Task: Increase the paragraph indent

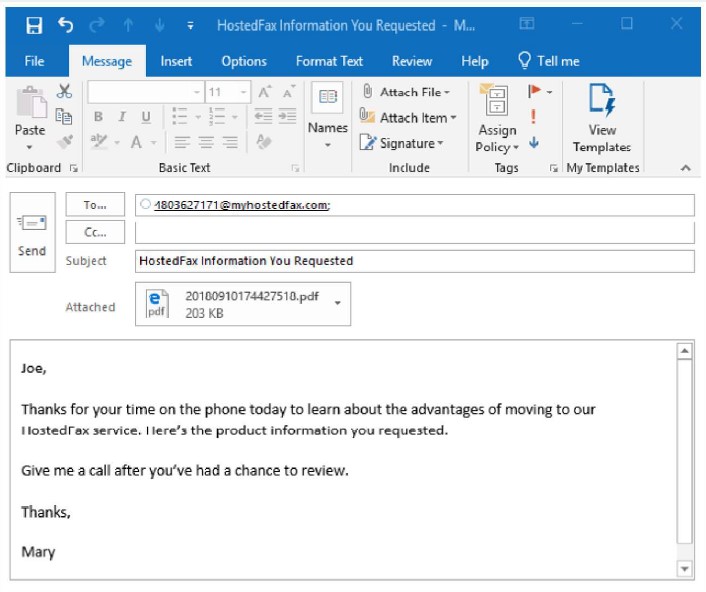Action: click(x=287, y=117)
